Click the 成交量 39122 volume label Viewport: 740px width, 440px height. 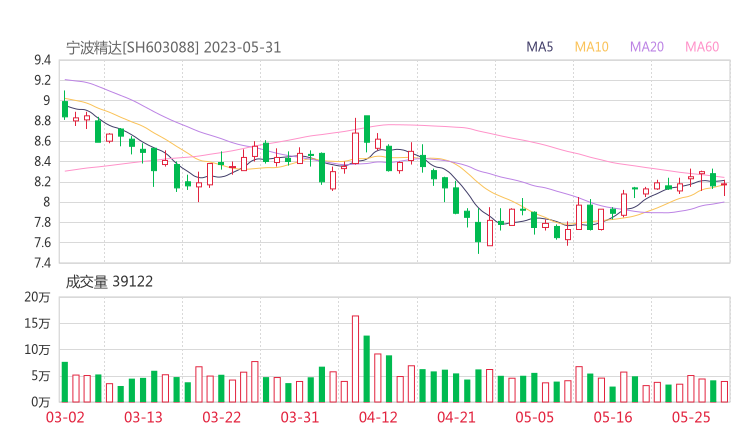109,282
